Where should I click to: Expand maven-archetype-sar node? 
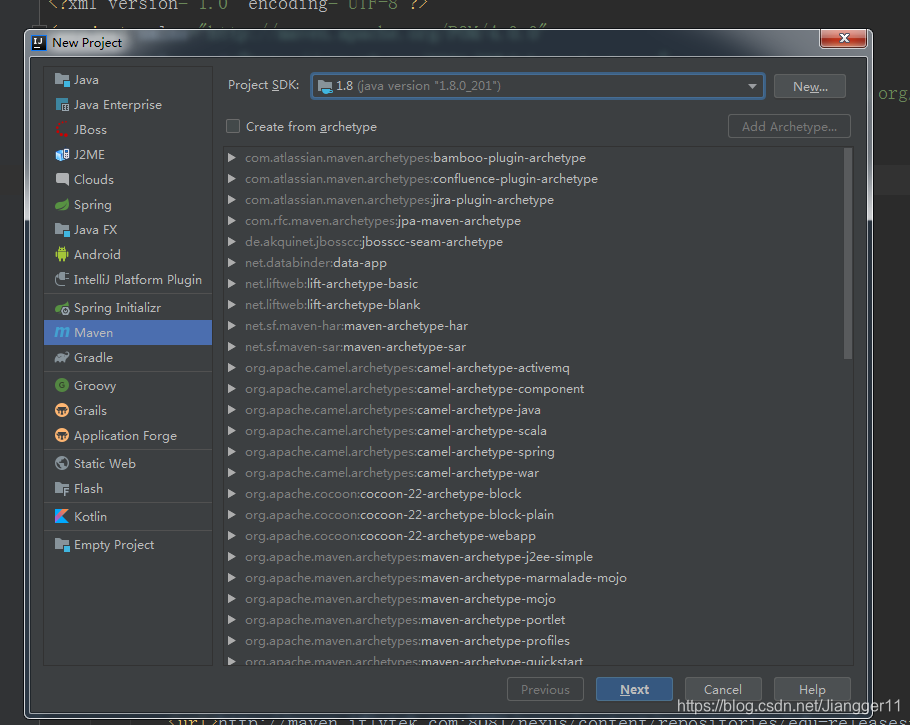click(x=232, y=347)
